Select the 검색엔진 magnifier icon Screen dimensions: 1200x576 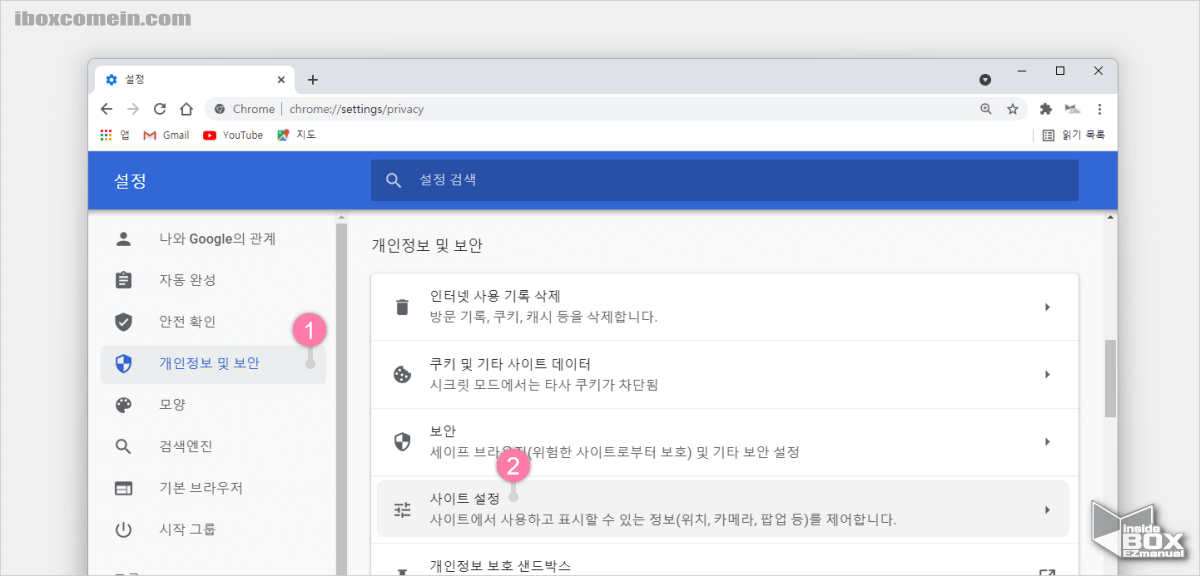(124, 446)
